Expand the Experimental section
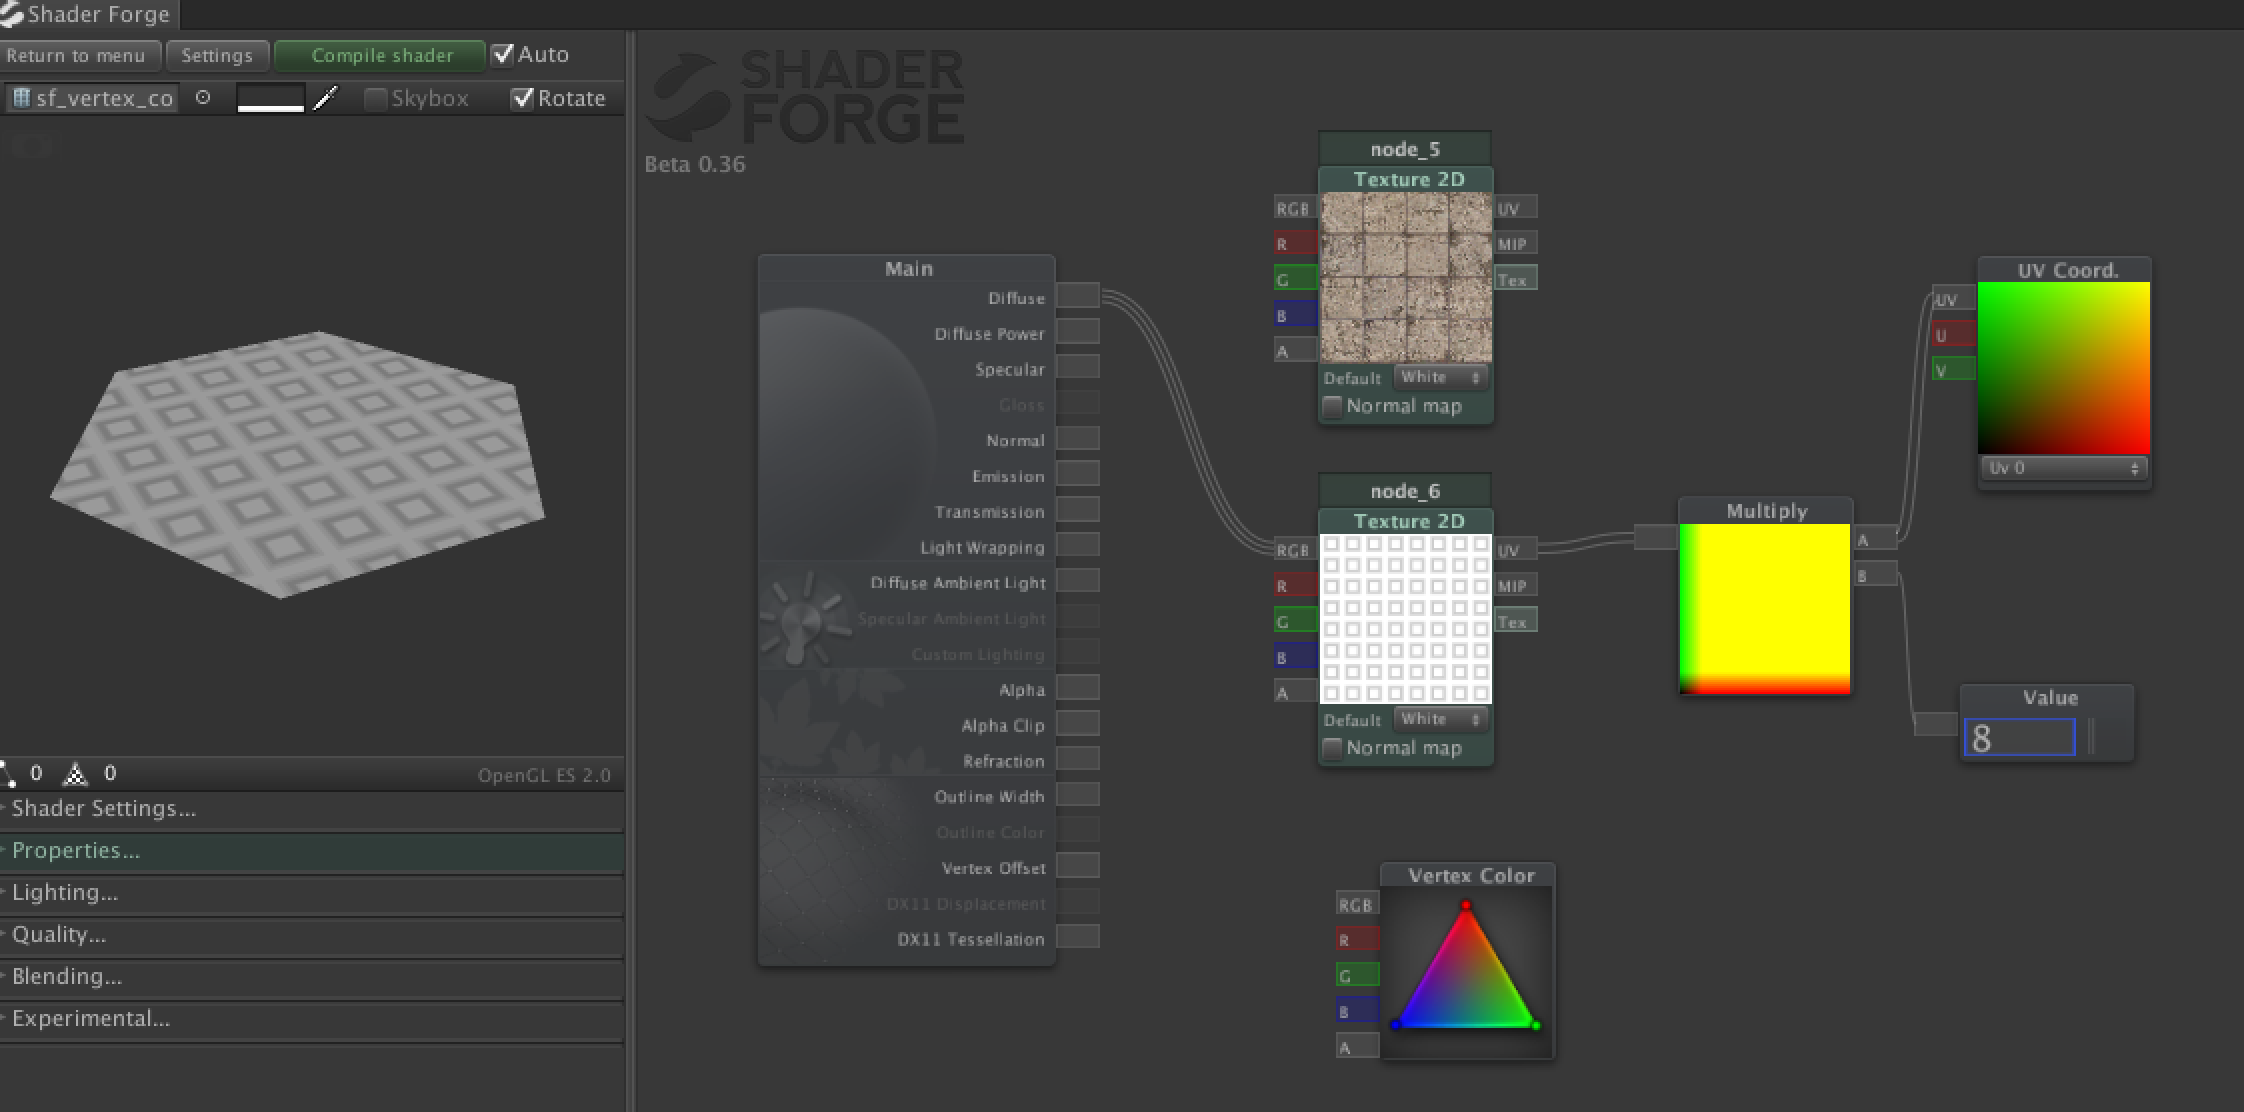2244x1112 pixels. [x=312, y=1018]
